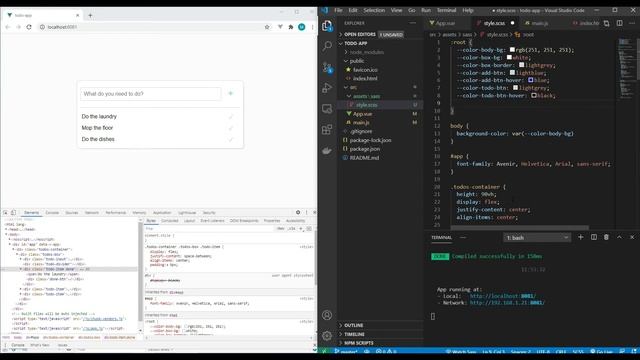
Task: Reload the page in Chrome
Action: tap(29, 27)
